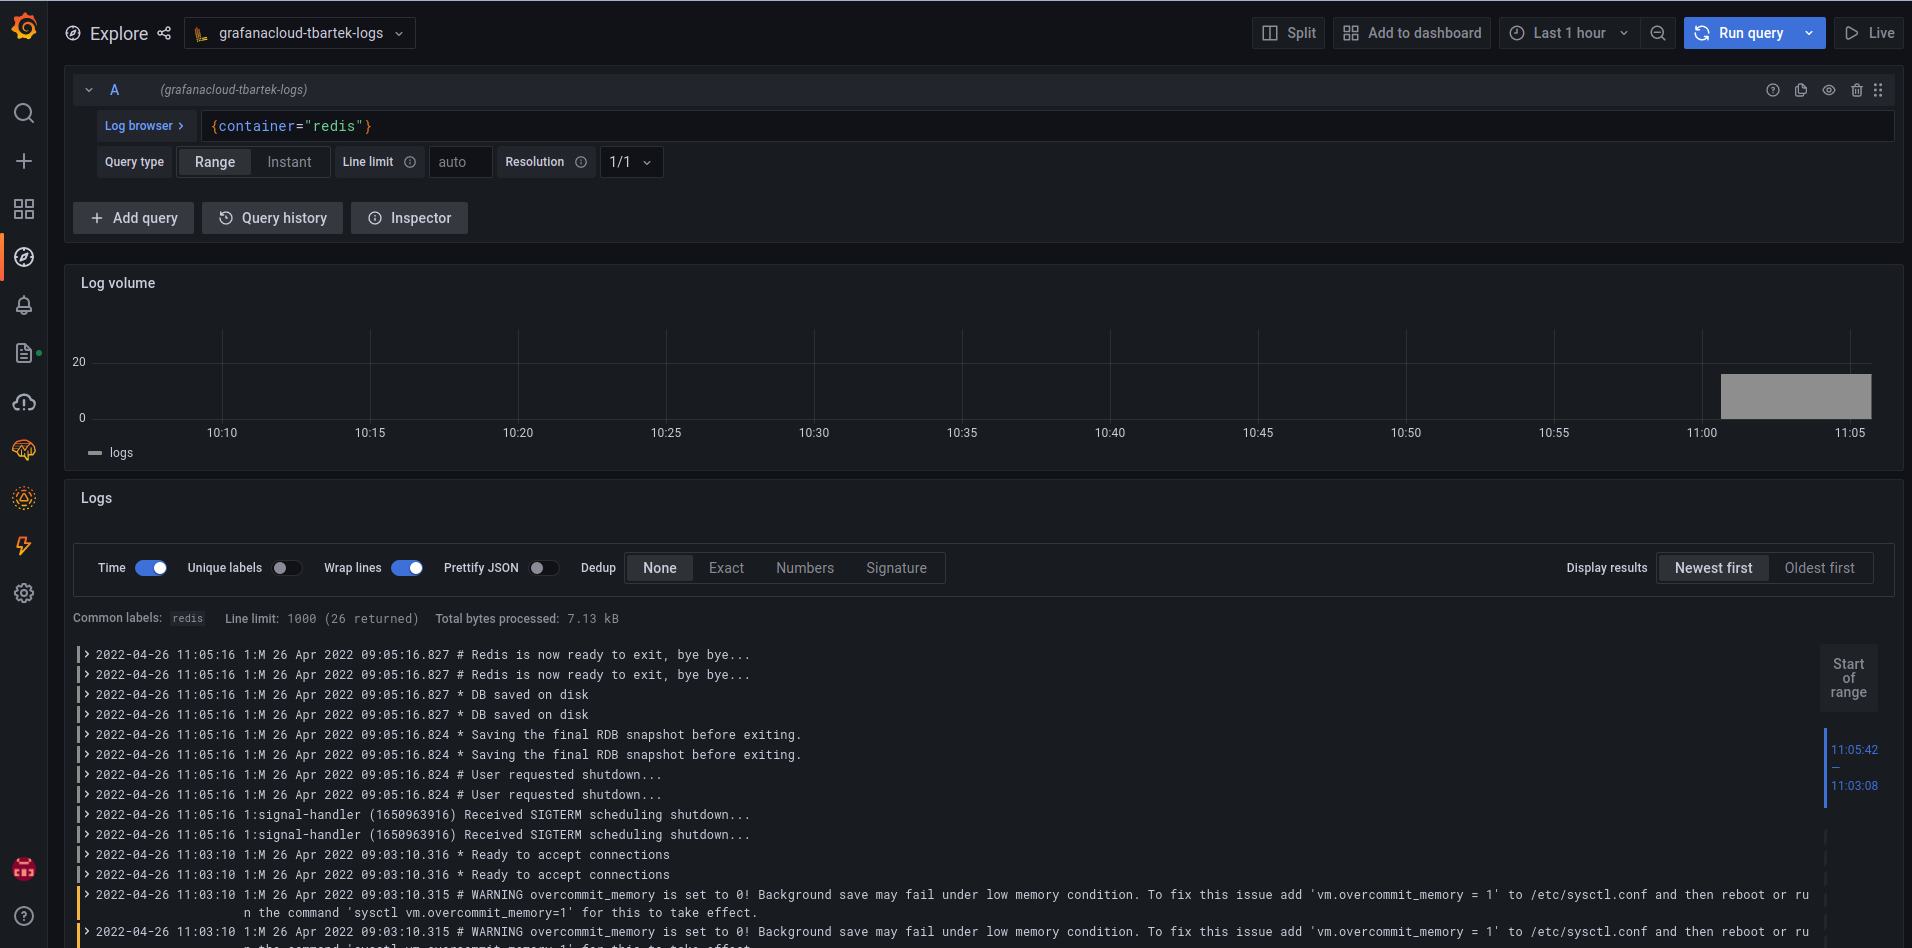Click Add query
Viewport: 1912px width, 948px height.
[x=134, y=218]
